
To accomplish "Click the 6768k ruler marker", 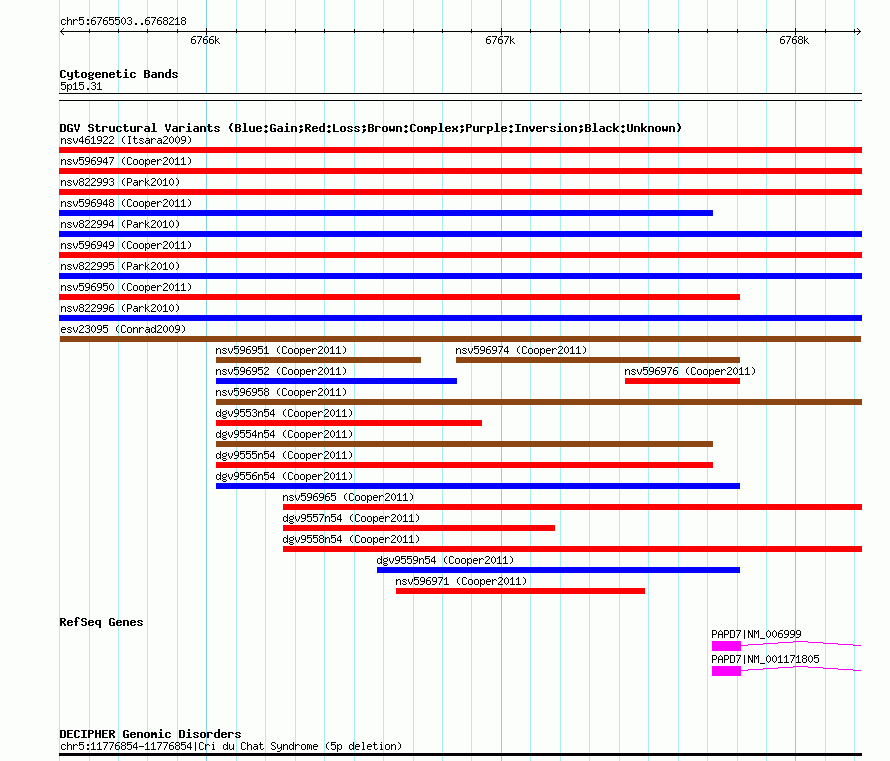I will [794, 40].
